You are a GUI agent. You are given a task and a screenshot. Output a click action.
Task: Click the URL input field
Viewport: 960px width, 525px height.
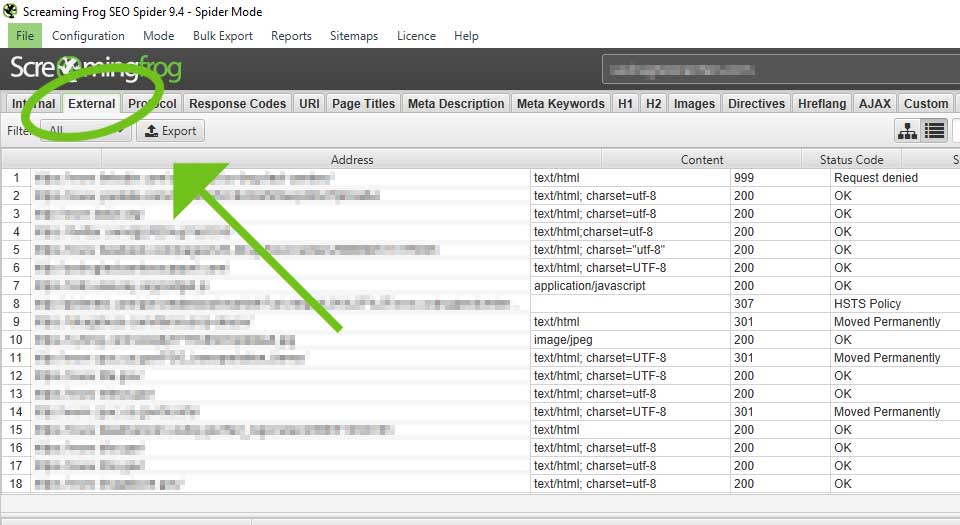pos(780,71)
